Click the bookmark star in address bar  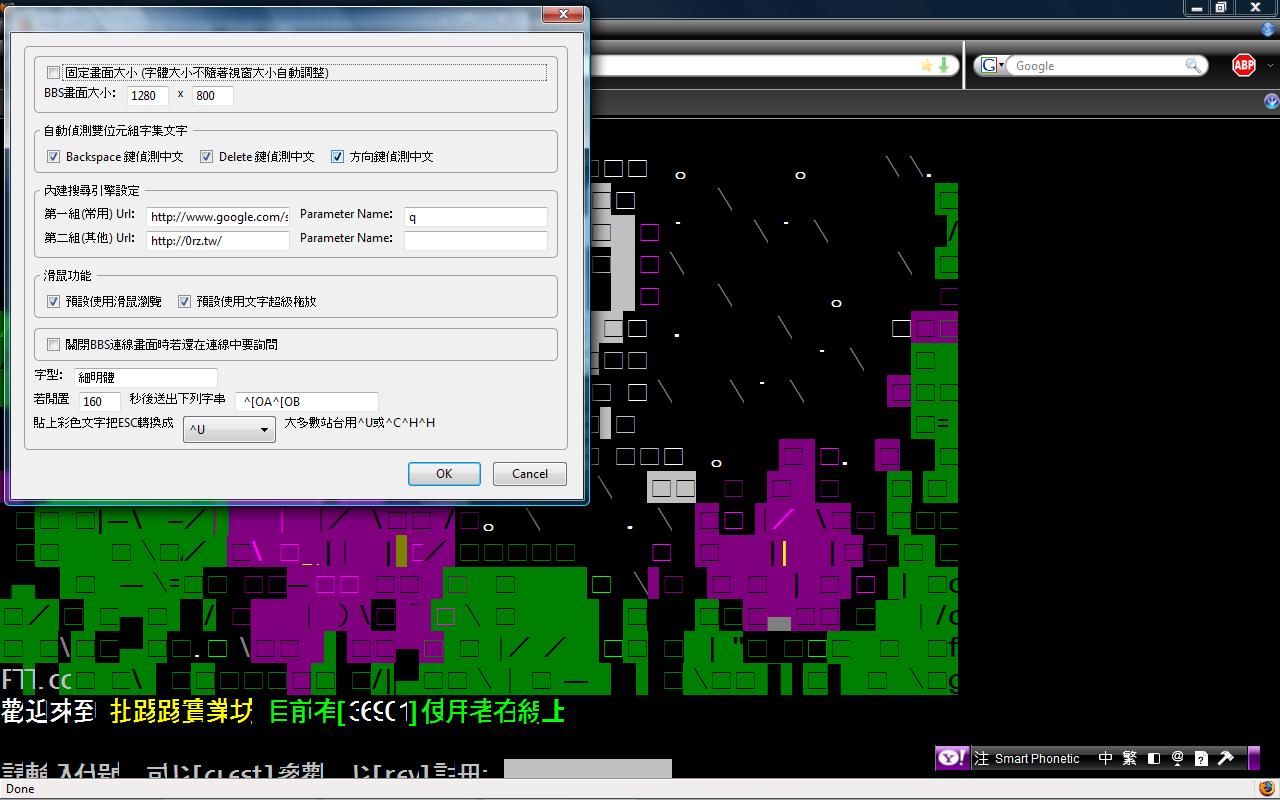pos(927,65)
